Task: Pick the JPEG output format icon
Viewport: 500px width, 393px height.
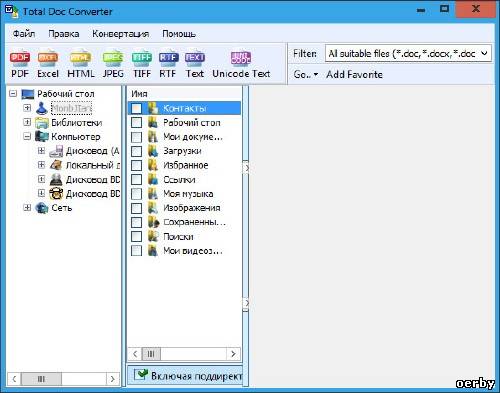Action: (113, 58)
